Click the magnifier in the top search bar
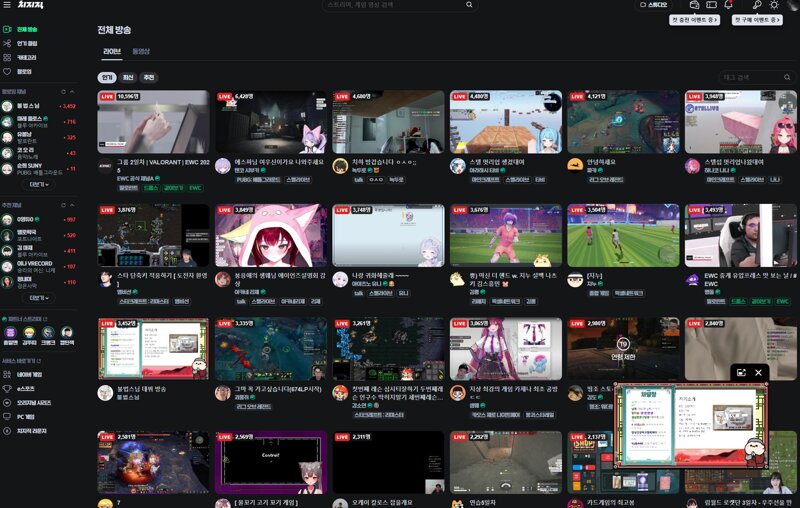Viewport: 800px width, 508px height. 469,5
